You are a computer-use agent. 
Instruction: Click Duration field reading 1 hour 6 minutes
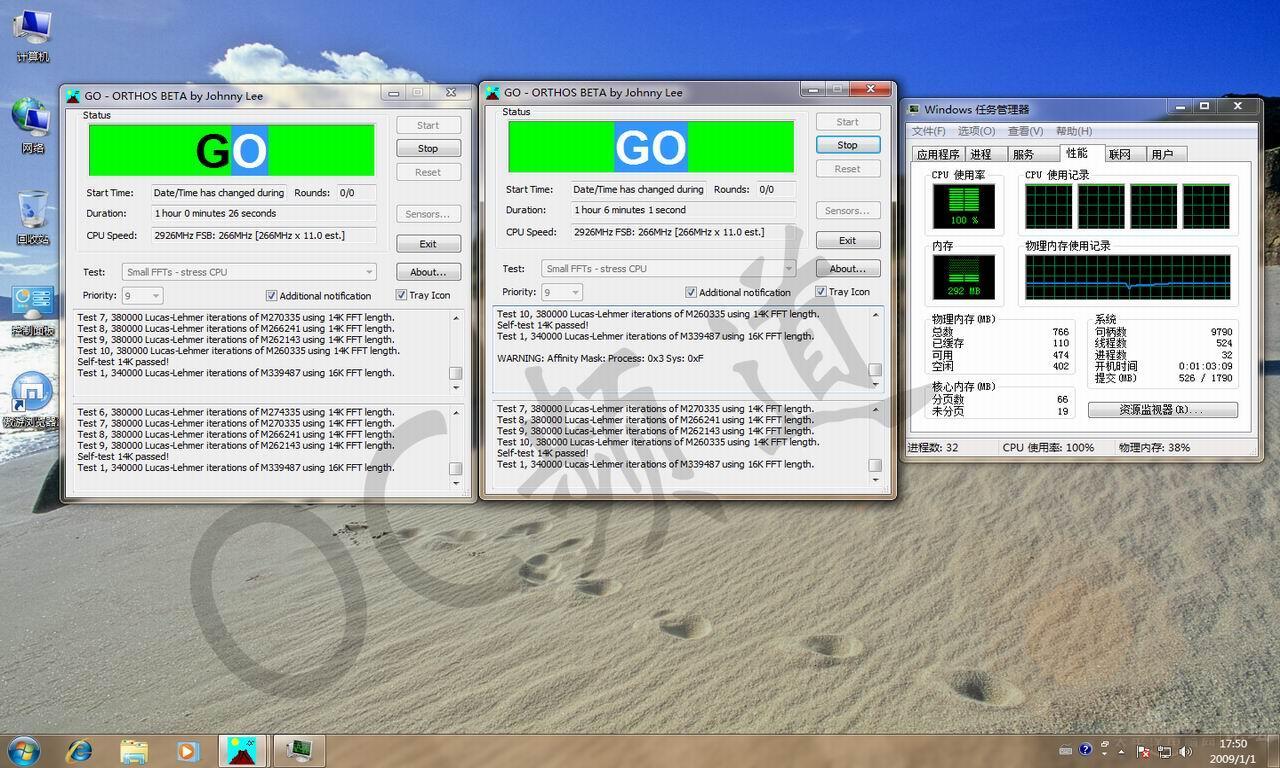(684, 210)
